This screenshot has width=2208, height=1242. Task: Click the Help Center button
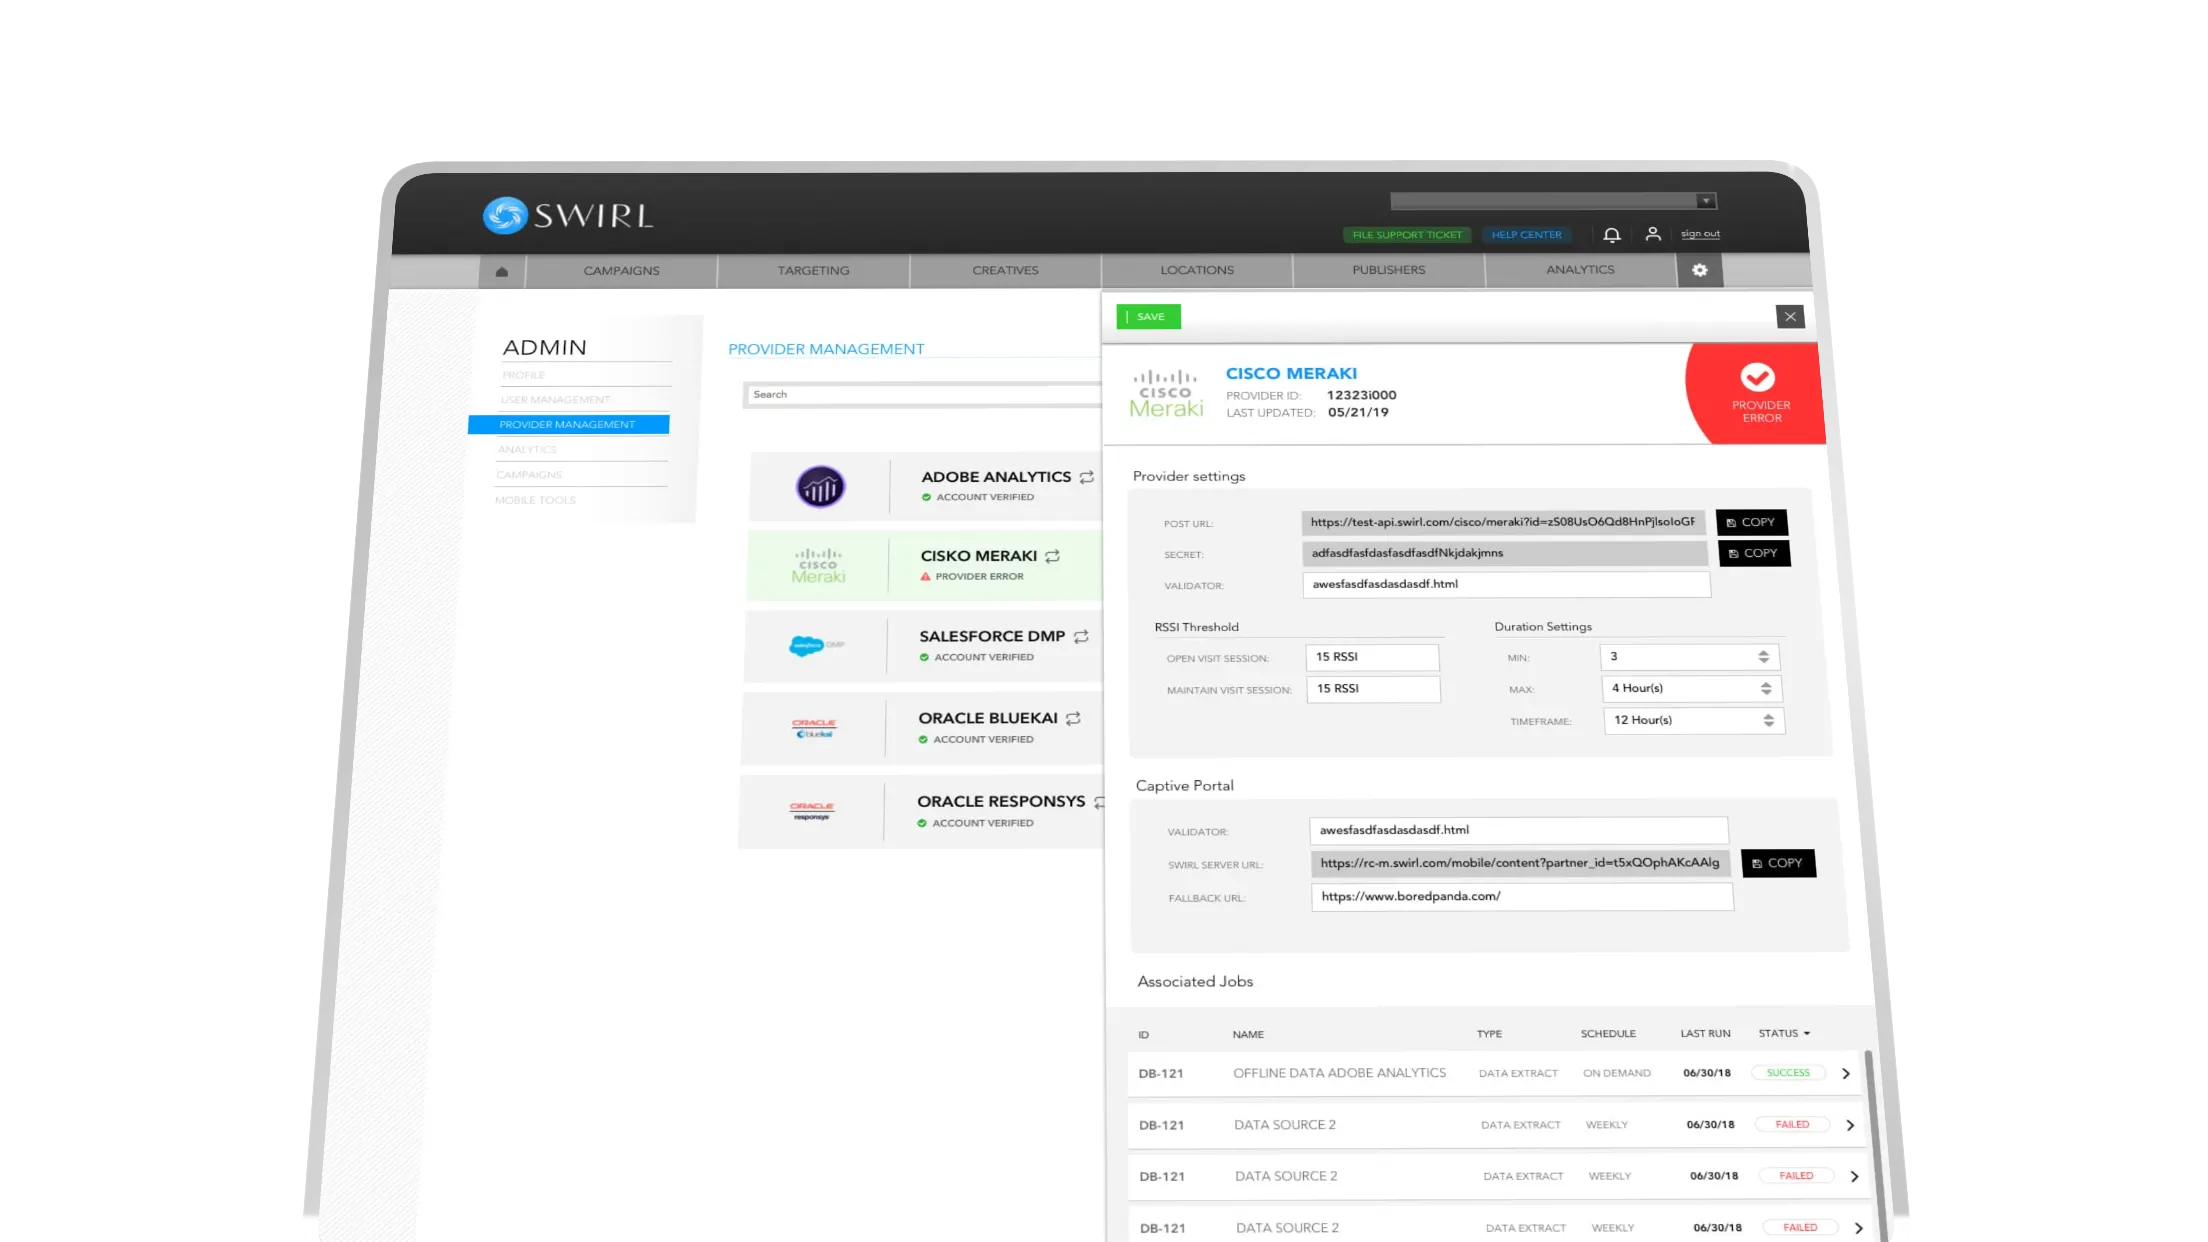(1526, 235)
